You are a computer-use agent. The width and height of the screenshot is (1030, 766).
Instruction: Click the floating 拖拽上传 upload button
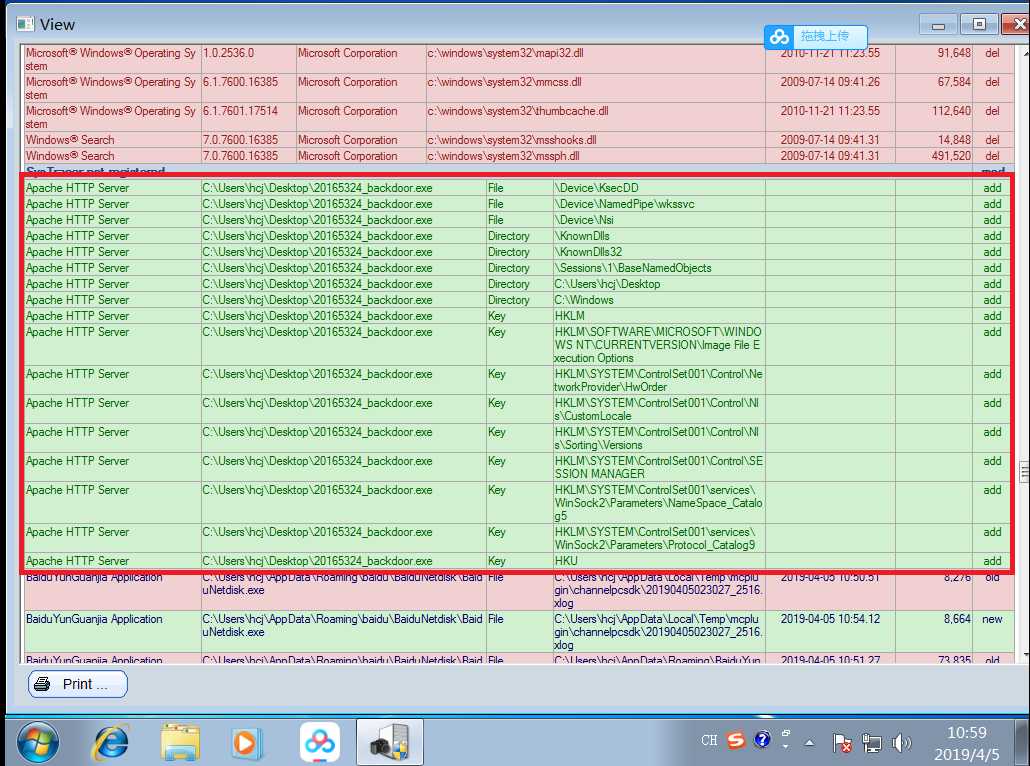point(815,37)
